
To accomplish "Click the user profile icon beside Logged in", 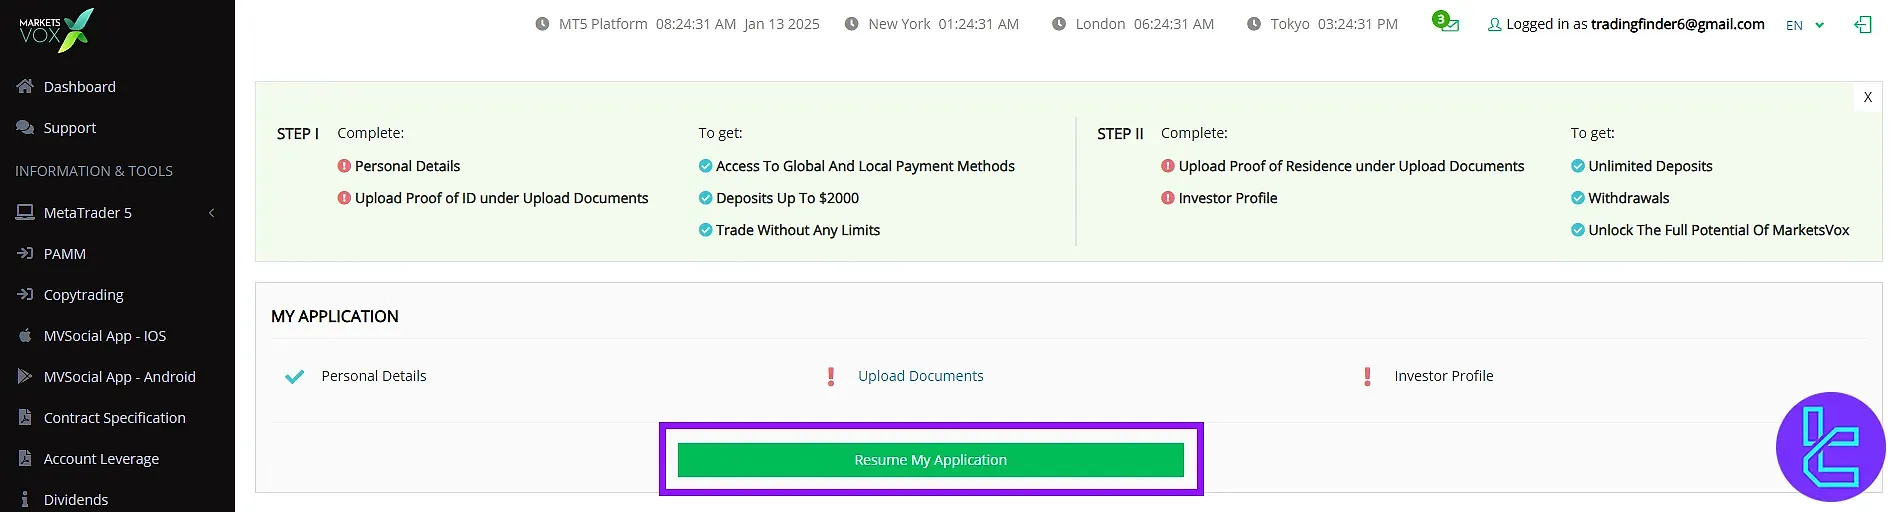I will tap(1494, 24).
